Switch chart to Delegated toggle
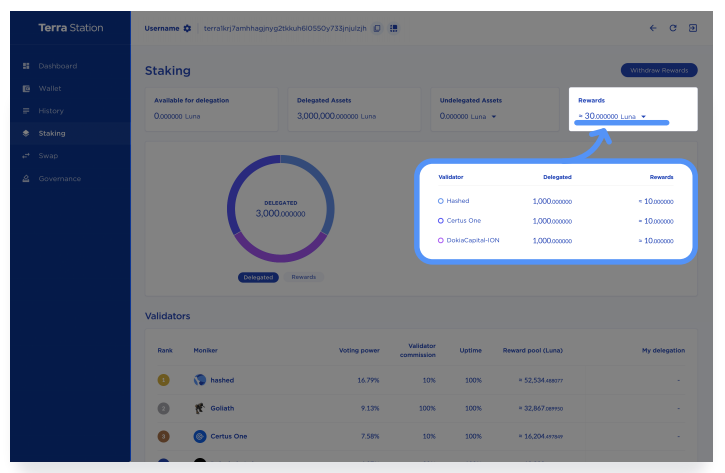Viewport: 725px width, 473px height. (258, 277)
